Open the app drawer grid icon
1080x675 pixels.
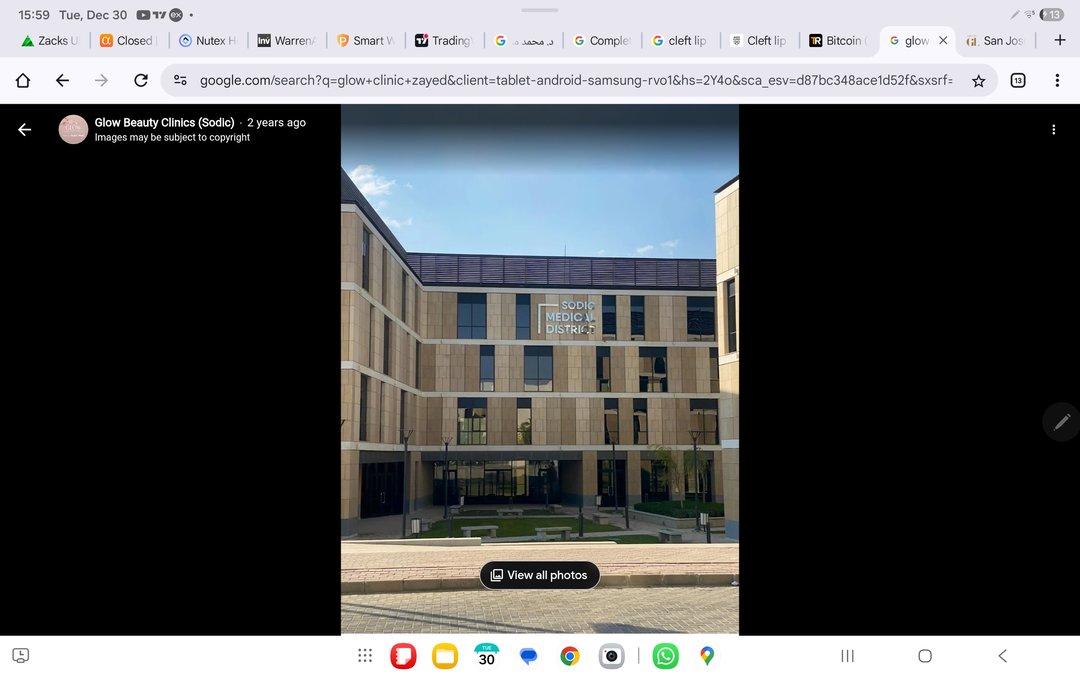(365, 656)
